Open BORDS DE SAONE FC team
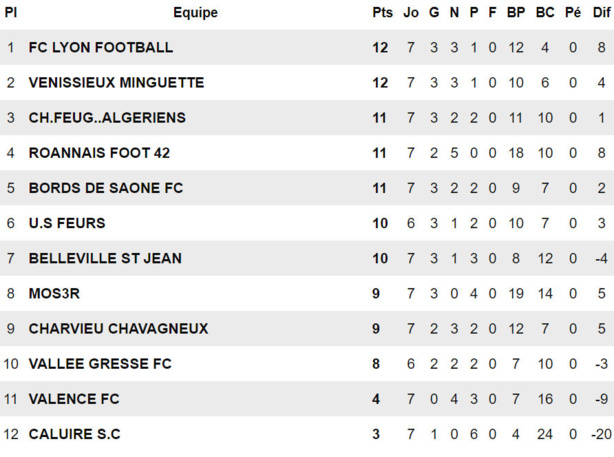 coord(105,188)
